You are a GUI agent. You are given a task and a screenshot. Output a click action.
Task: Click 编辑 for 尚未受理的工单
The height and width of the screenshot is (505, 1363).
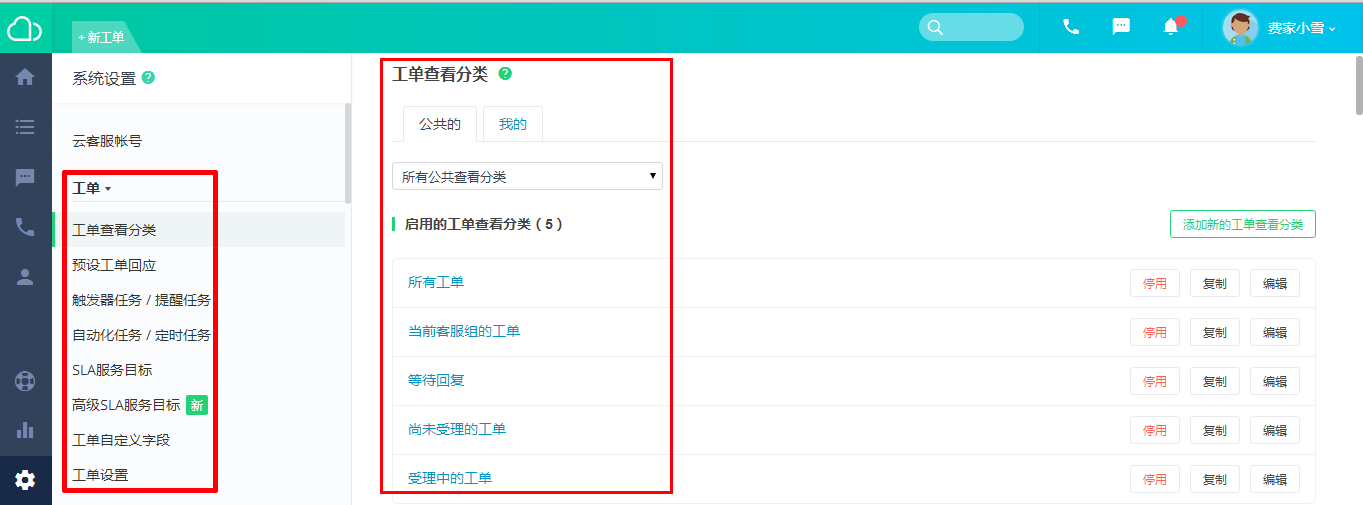tap(1275, 430)
